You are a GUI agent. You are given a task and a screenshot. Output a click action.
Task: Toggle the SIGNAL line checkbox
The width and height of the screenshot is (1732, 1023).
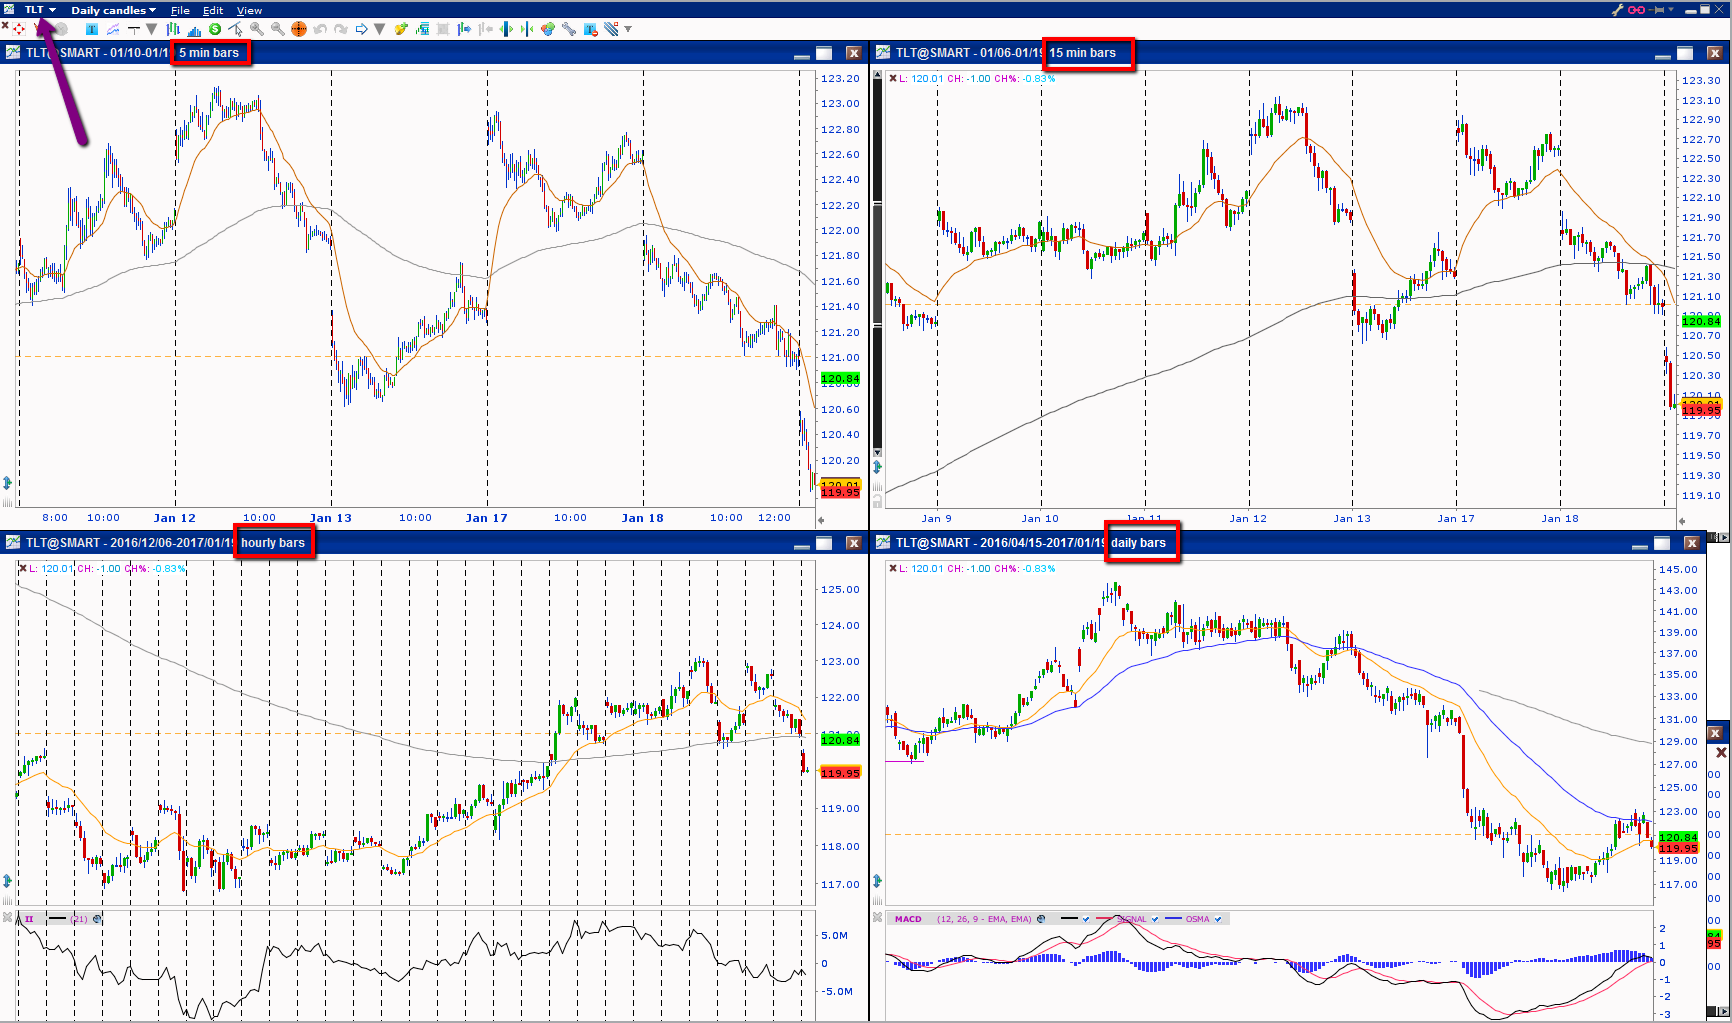coord(1155,919)
